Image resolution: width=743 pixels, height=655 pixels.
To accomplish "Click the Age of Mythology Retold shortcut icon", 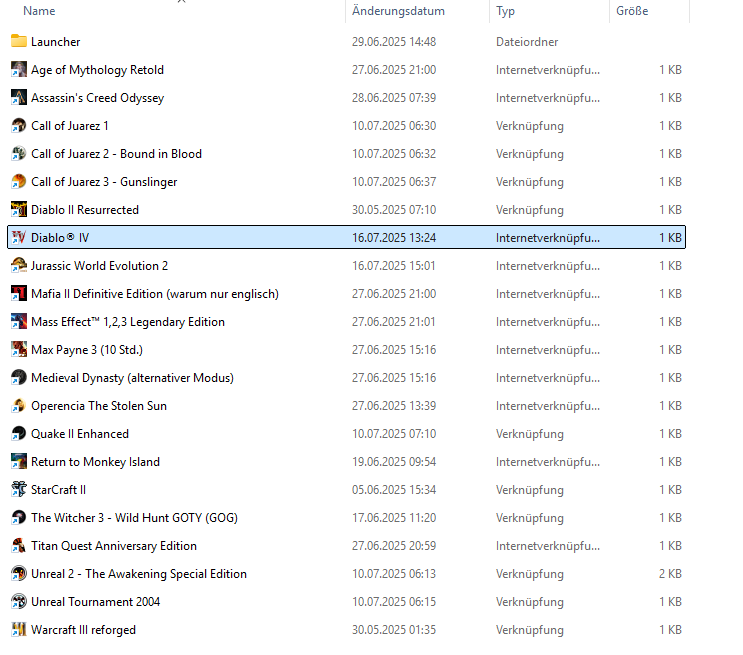I will tap(18, 70).
